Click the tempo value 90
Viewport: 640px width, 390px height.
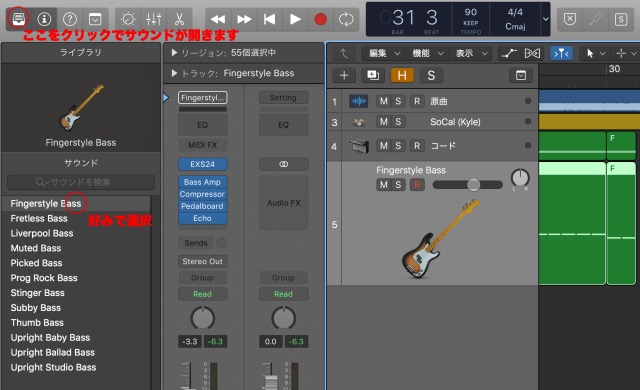(x=471, y=12)
